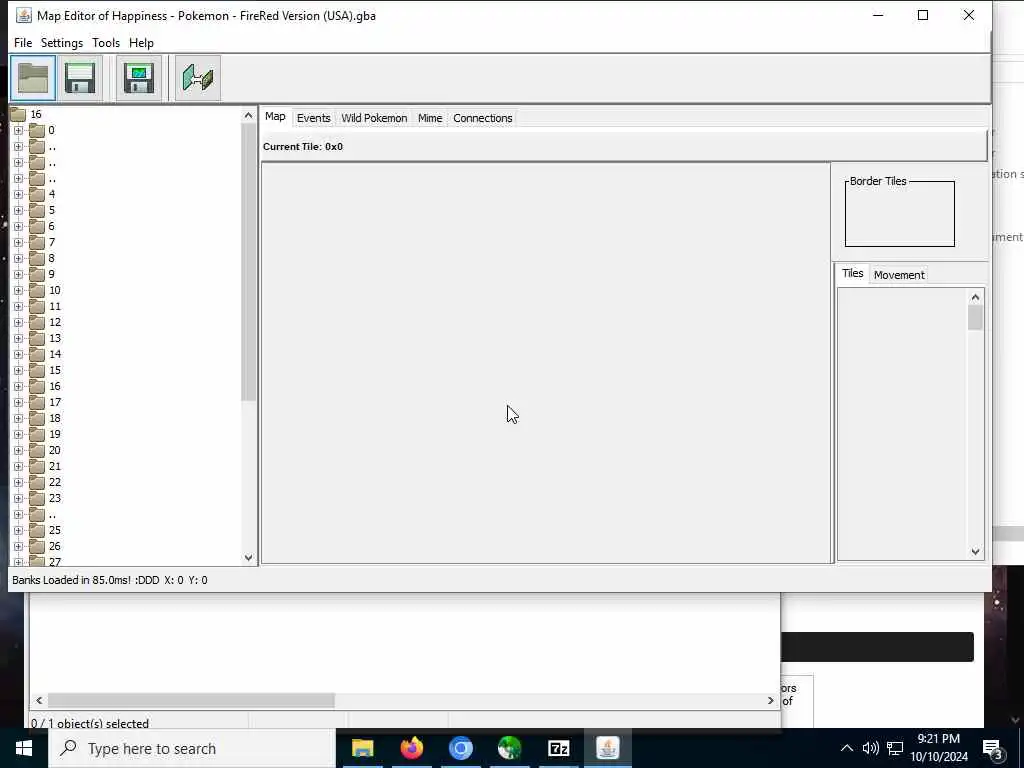The image size is (1024, 768).
Task: Open the notification center icon
Action: [x=993, y=748]
